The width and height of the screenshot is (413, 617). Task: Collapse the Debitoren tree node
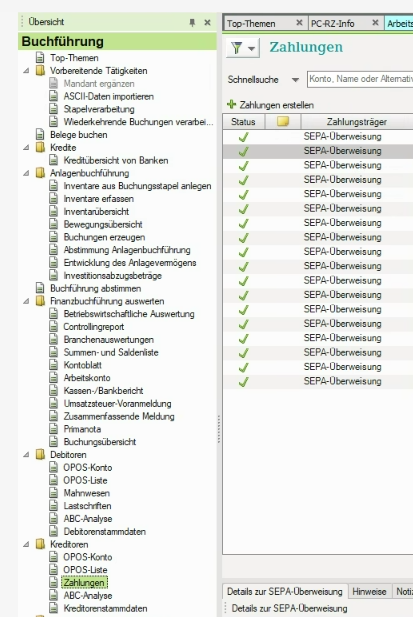pos(26,454)
